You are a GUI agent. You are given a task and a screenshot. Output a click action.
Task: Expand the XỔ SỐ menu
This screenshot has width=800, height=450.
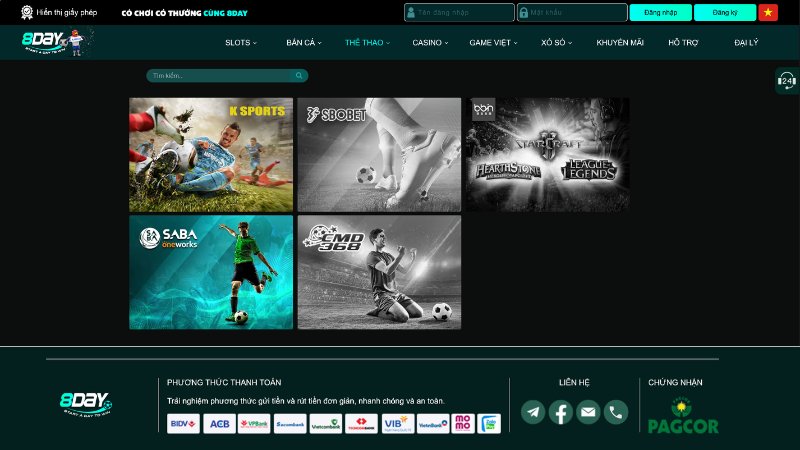pyautogui.click(x=557, y=42)
